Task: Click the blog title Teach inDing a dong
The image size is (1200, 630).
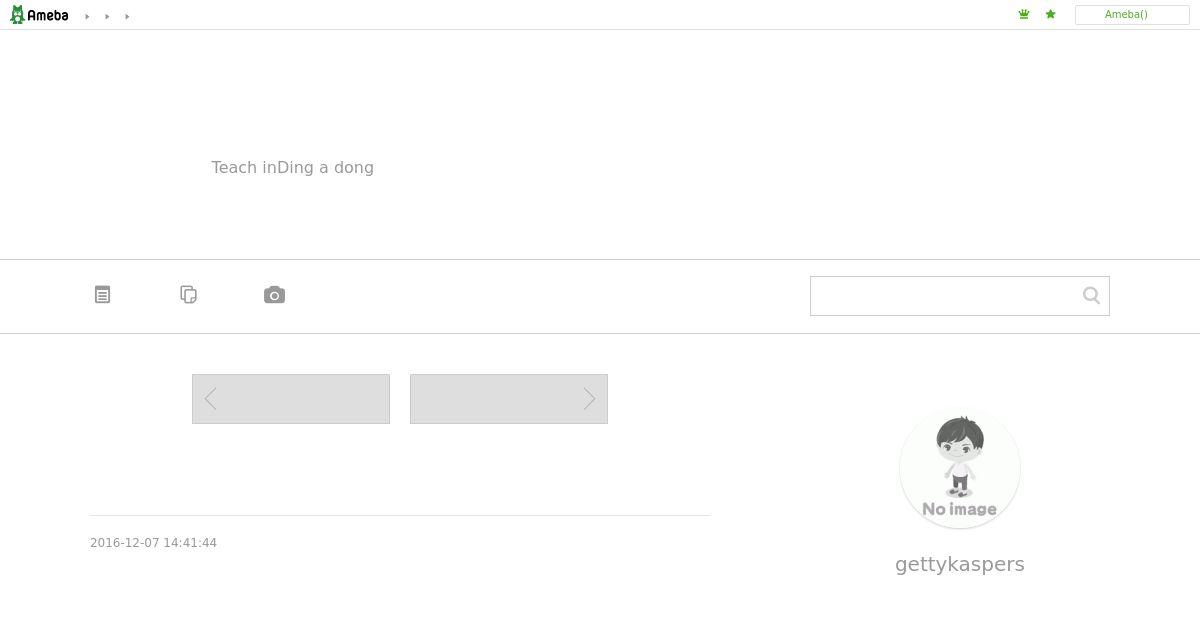Action: pos(293,167)
